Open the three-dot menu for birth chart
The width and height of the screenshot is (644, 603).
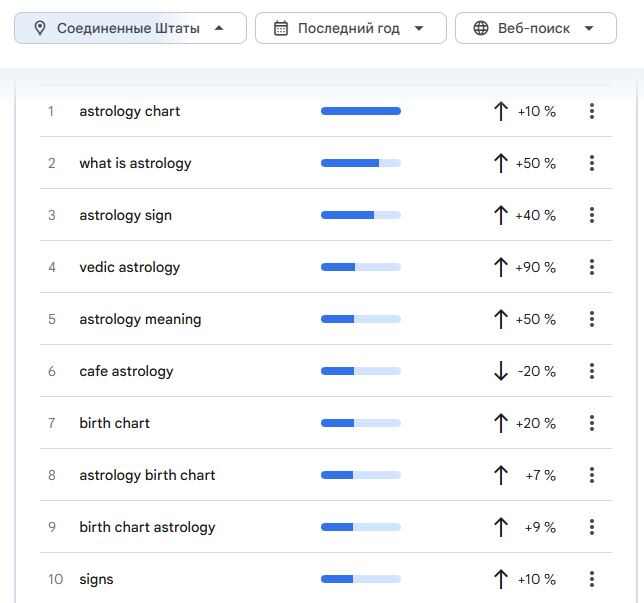pos(592,423)
